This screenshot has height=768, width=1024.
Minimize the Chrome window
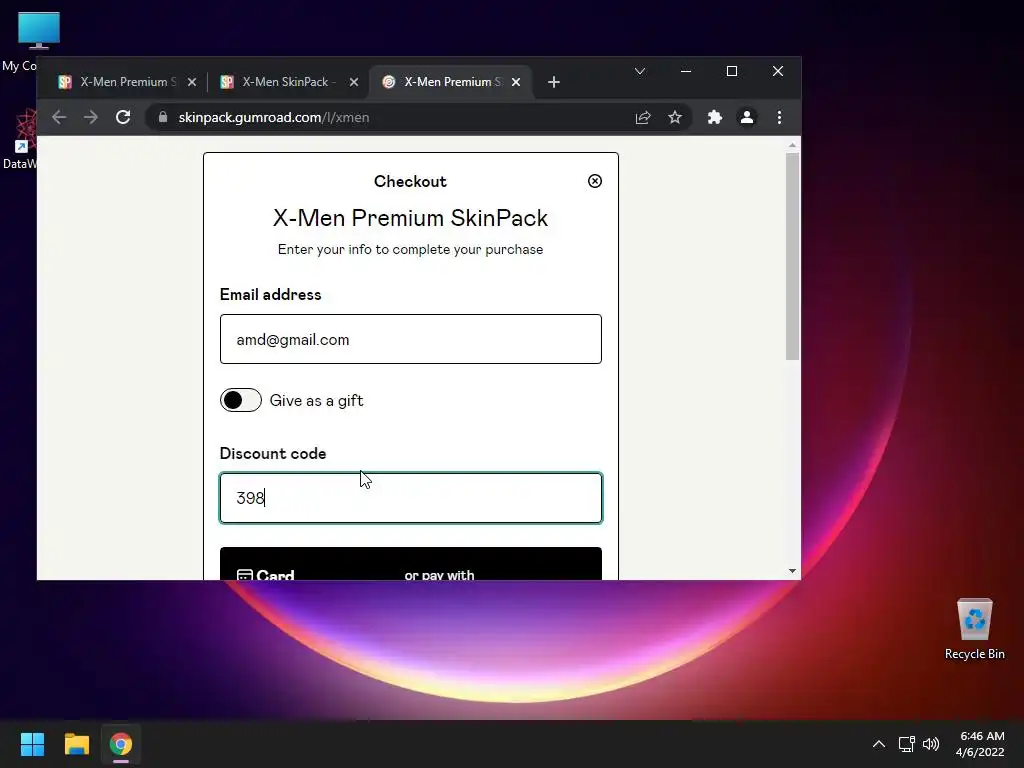pos(686,71)
